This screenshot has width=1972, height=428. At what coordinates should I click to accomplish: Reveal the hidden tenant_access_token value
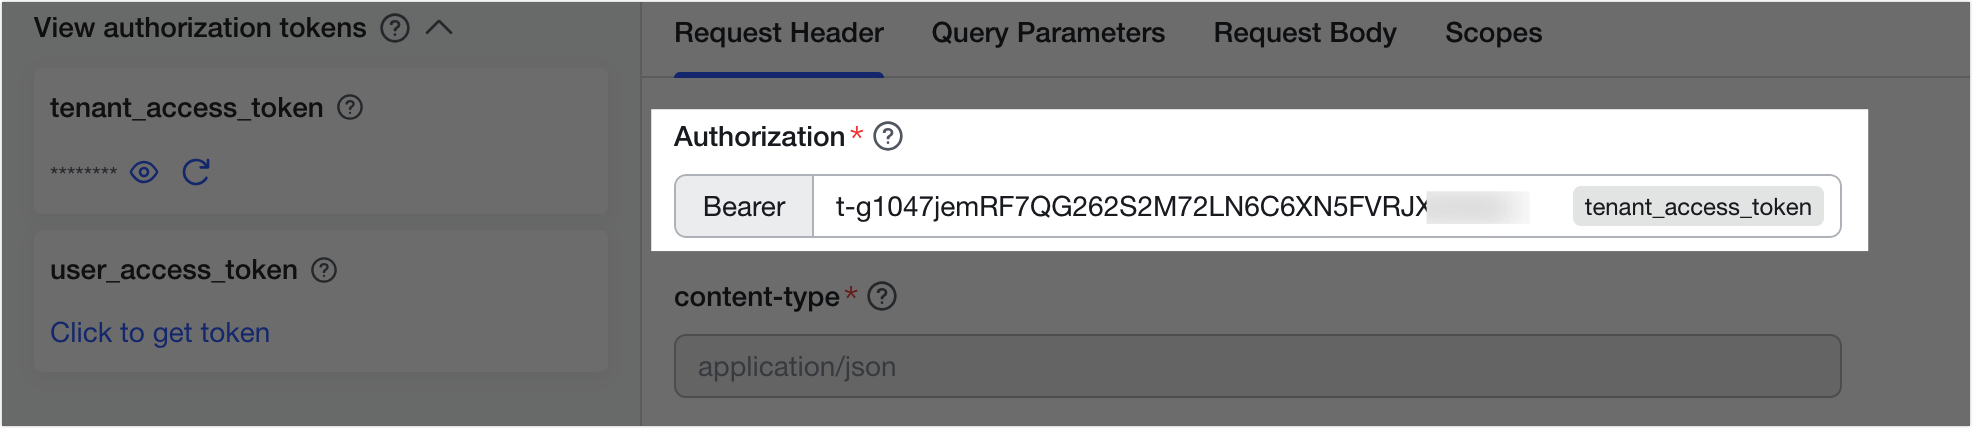coord(144,172)
